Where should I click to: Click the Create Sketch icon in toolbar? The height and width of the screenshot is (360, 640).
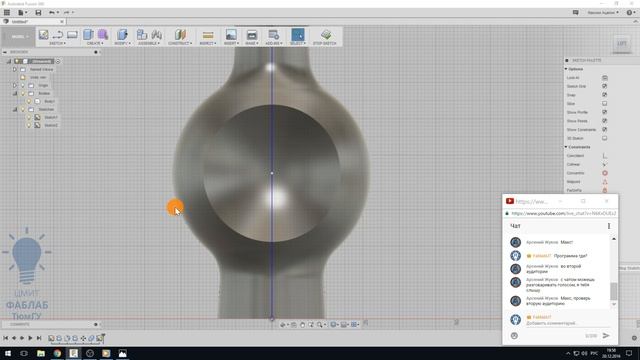tap(43, 35)
